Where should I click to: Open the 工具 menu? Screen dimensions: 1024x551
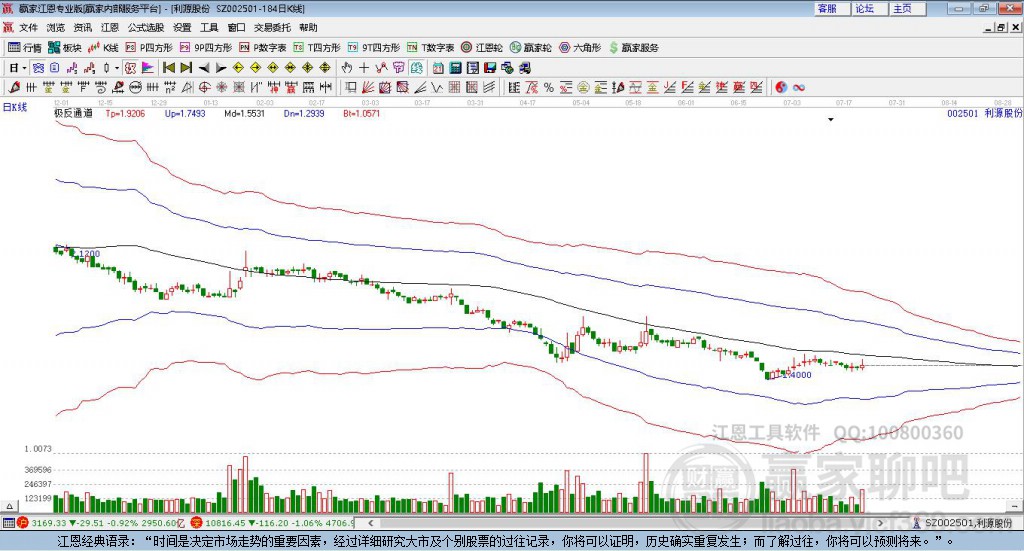coord(209,27)
